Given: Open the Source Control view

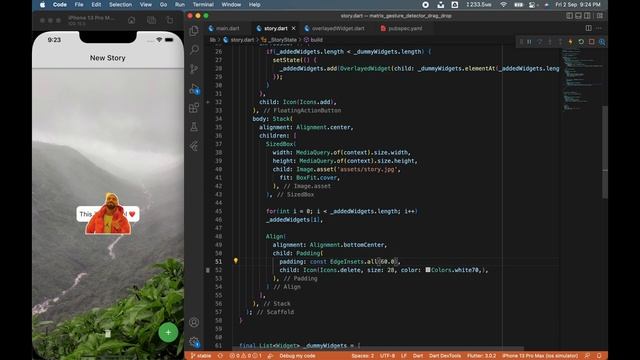Looking at the screenshot, I should [x=194, y=69].
